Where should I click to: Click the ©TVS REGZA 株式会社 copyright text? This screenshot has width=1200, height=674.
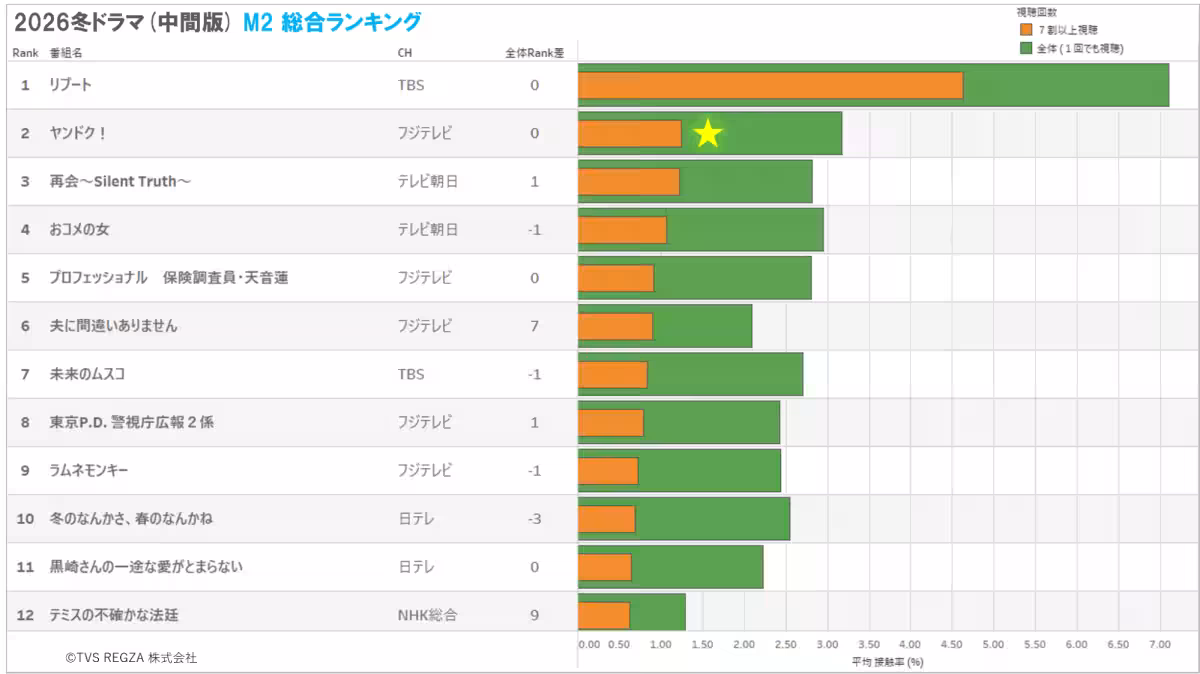point(131,658)
